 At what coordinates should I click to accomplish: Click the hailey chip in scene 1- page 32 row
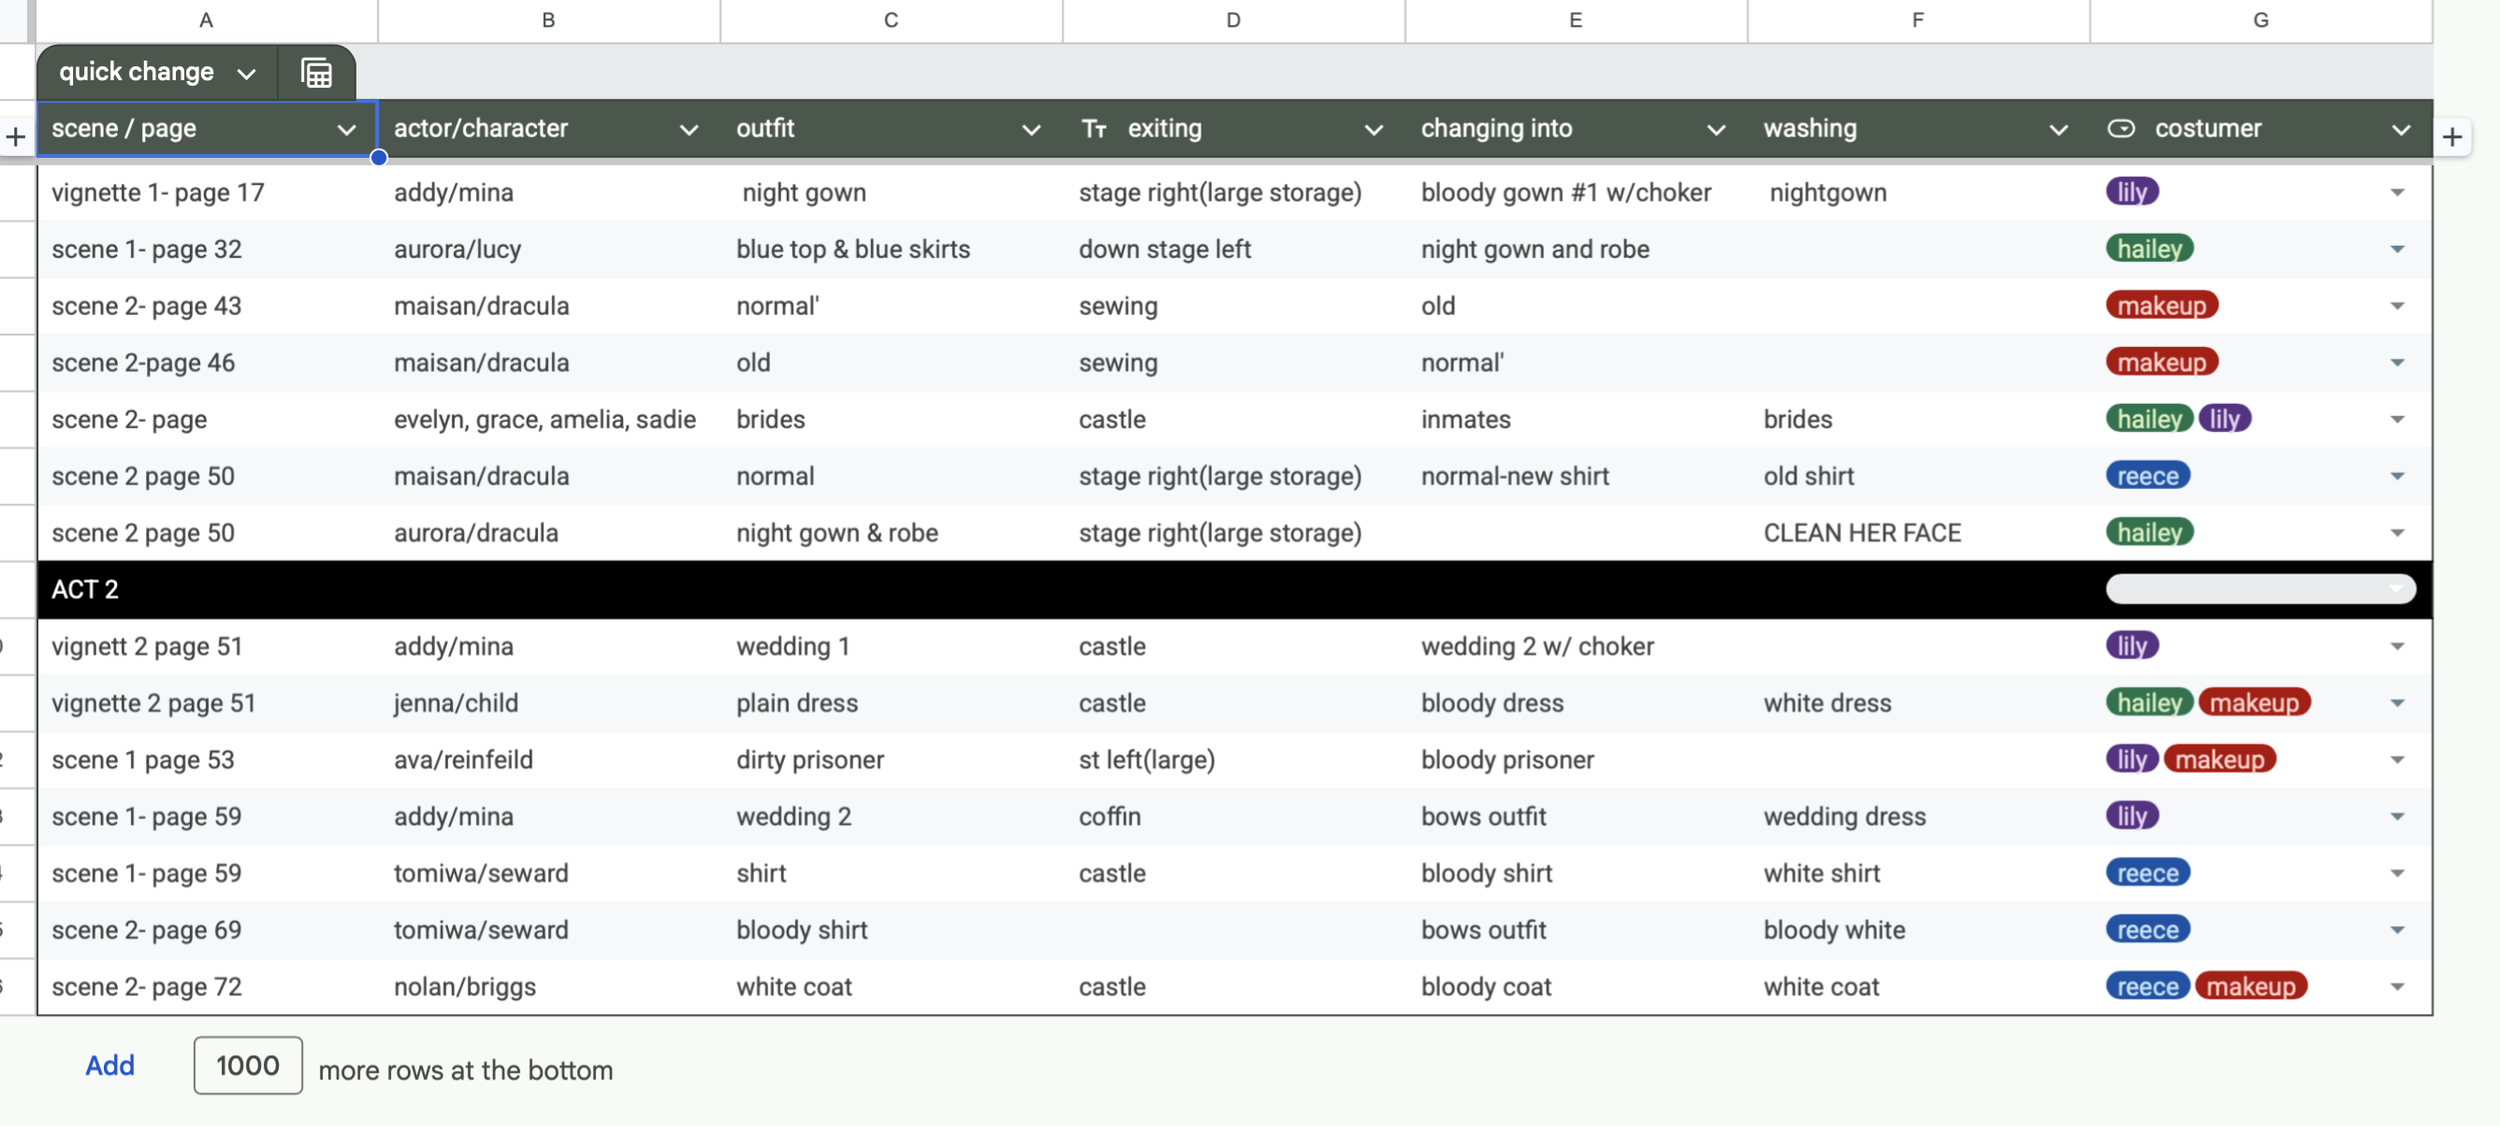coord(2150,249)
